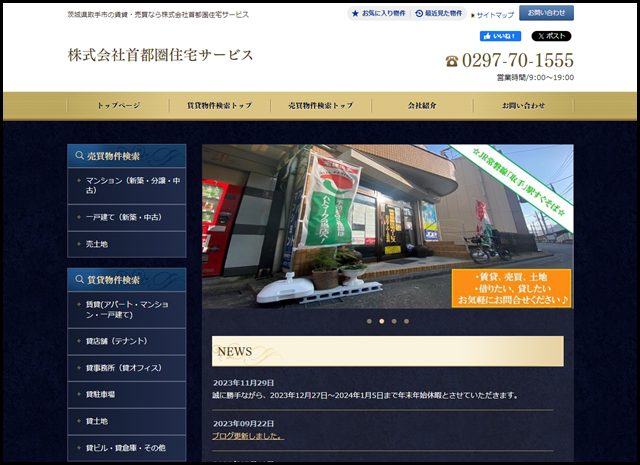
Task: Select 貸ビル・貸倉庫・その他 in the sidebar
Action: tap(127, 448)
